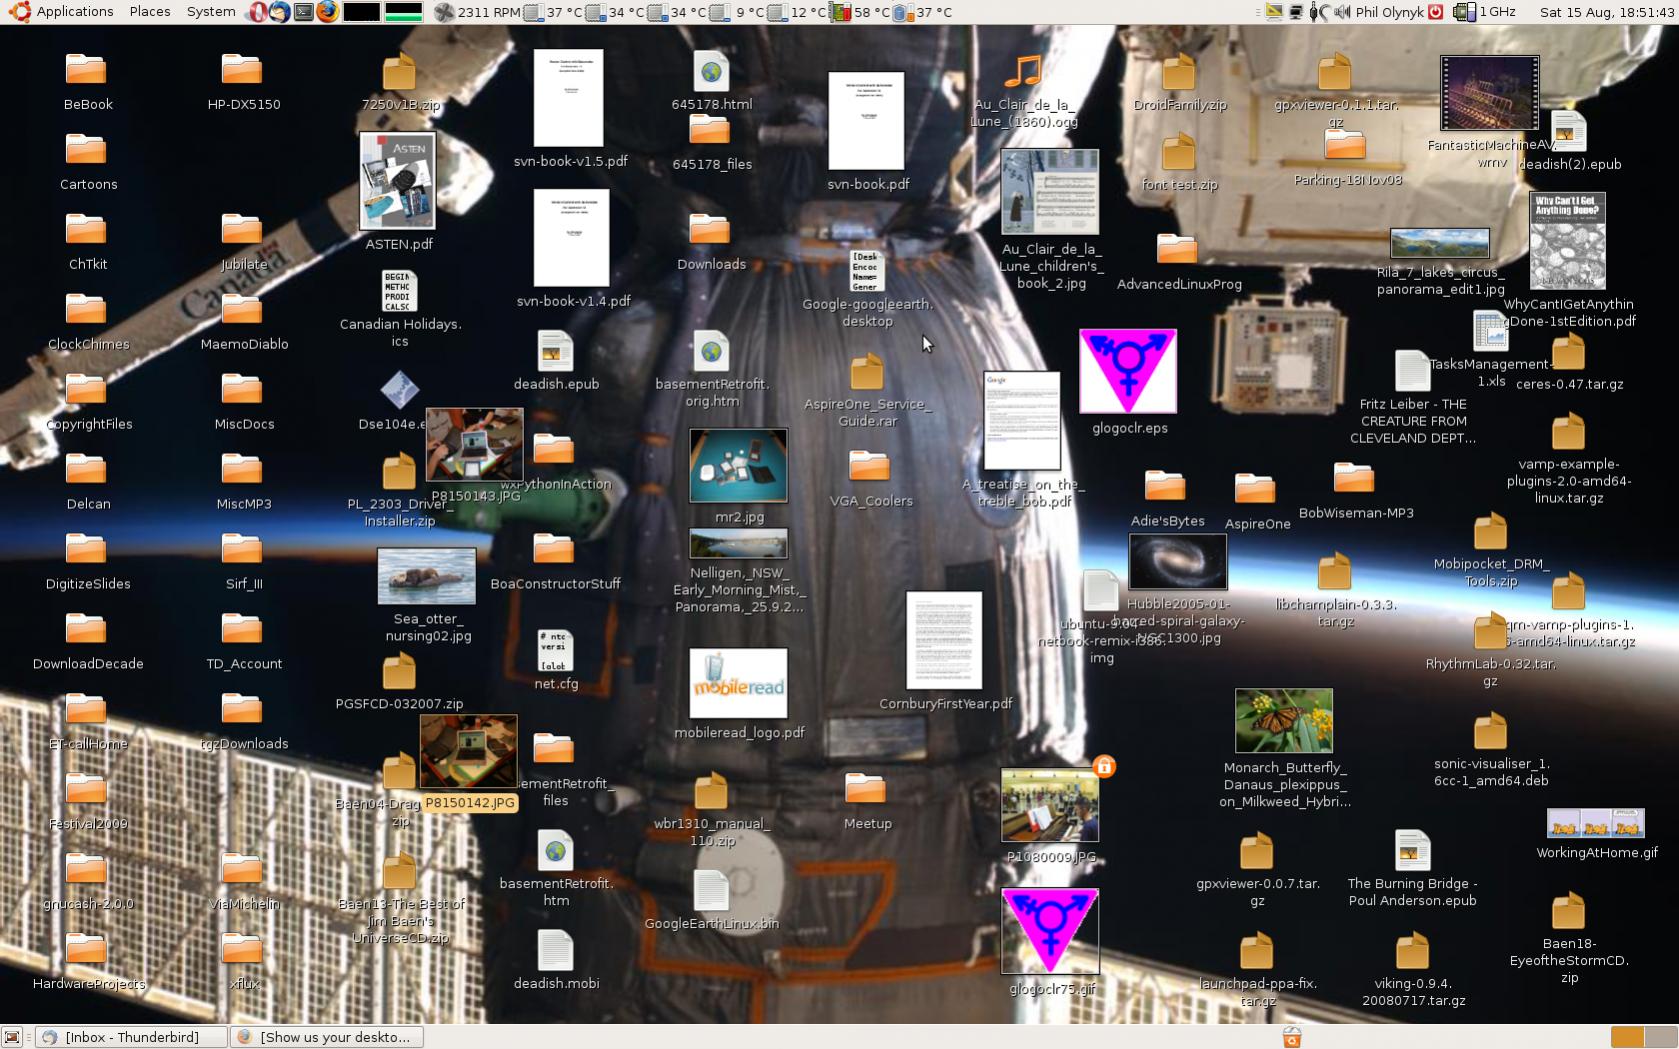Open the System menu
The width and height of the screenshot is (1679, 1049).
211,12
